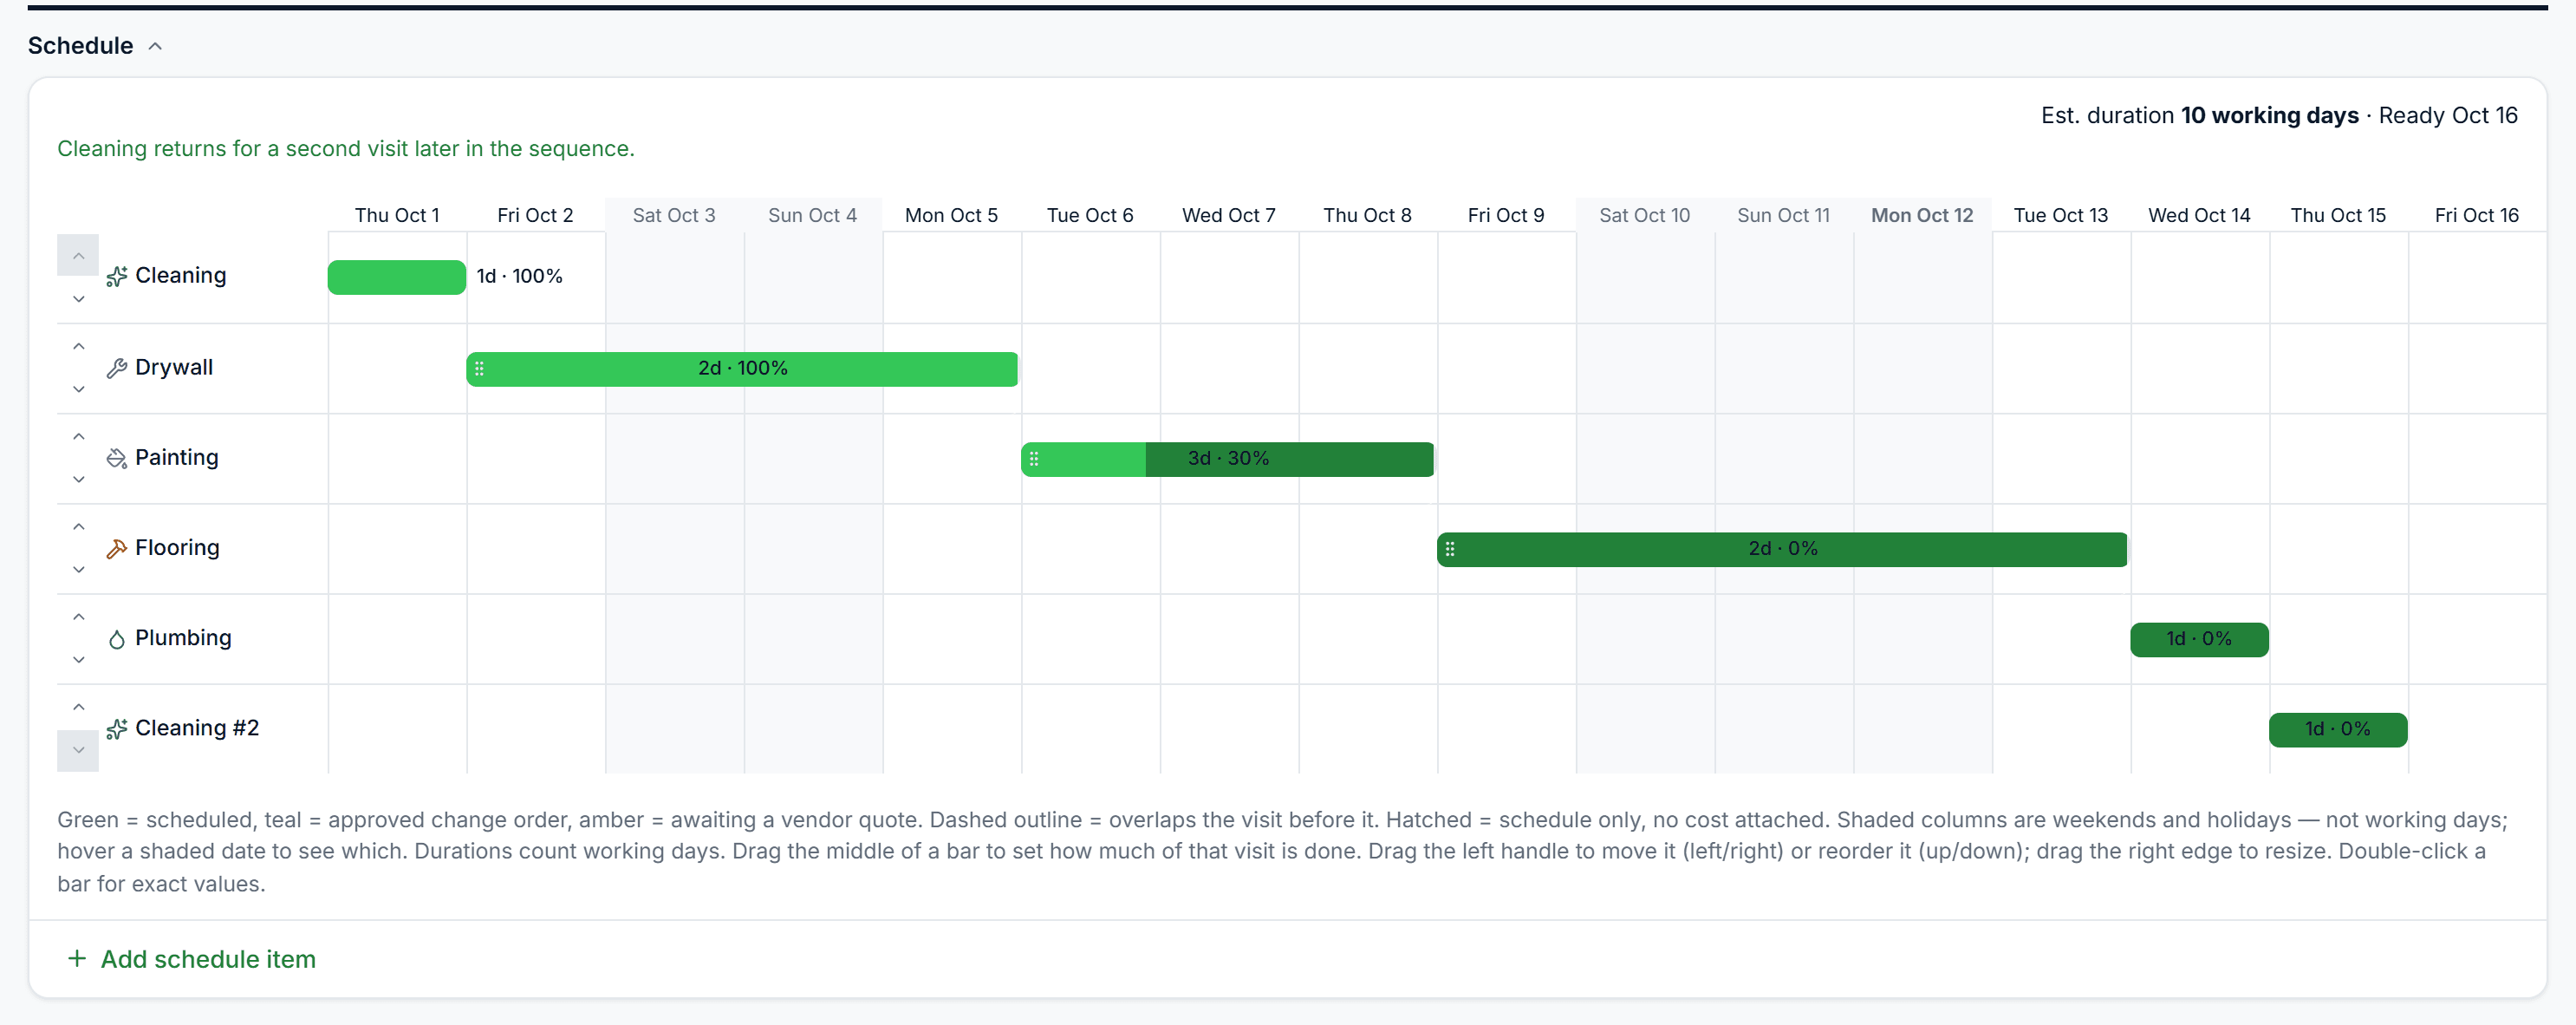Click the Fri Oct 16 column header

[2476, 215]
